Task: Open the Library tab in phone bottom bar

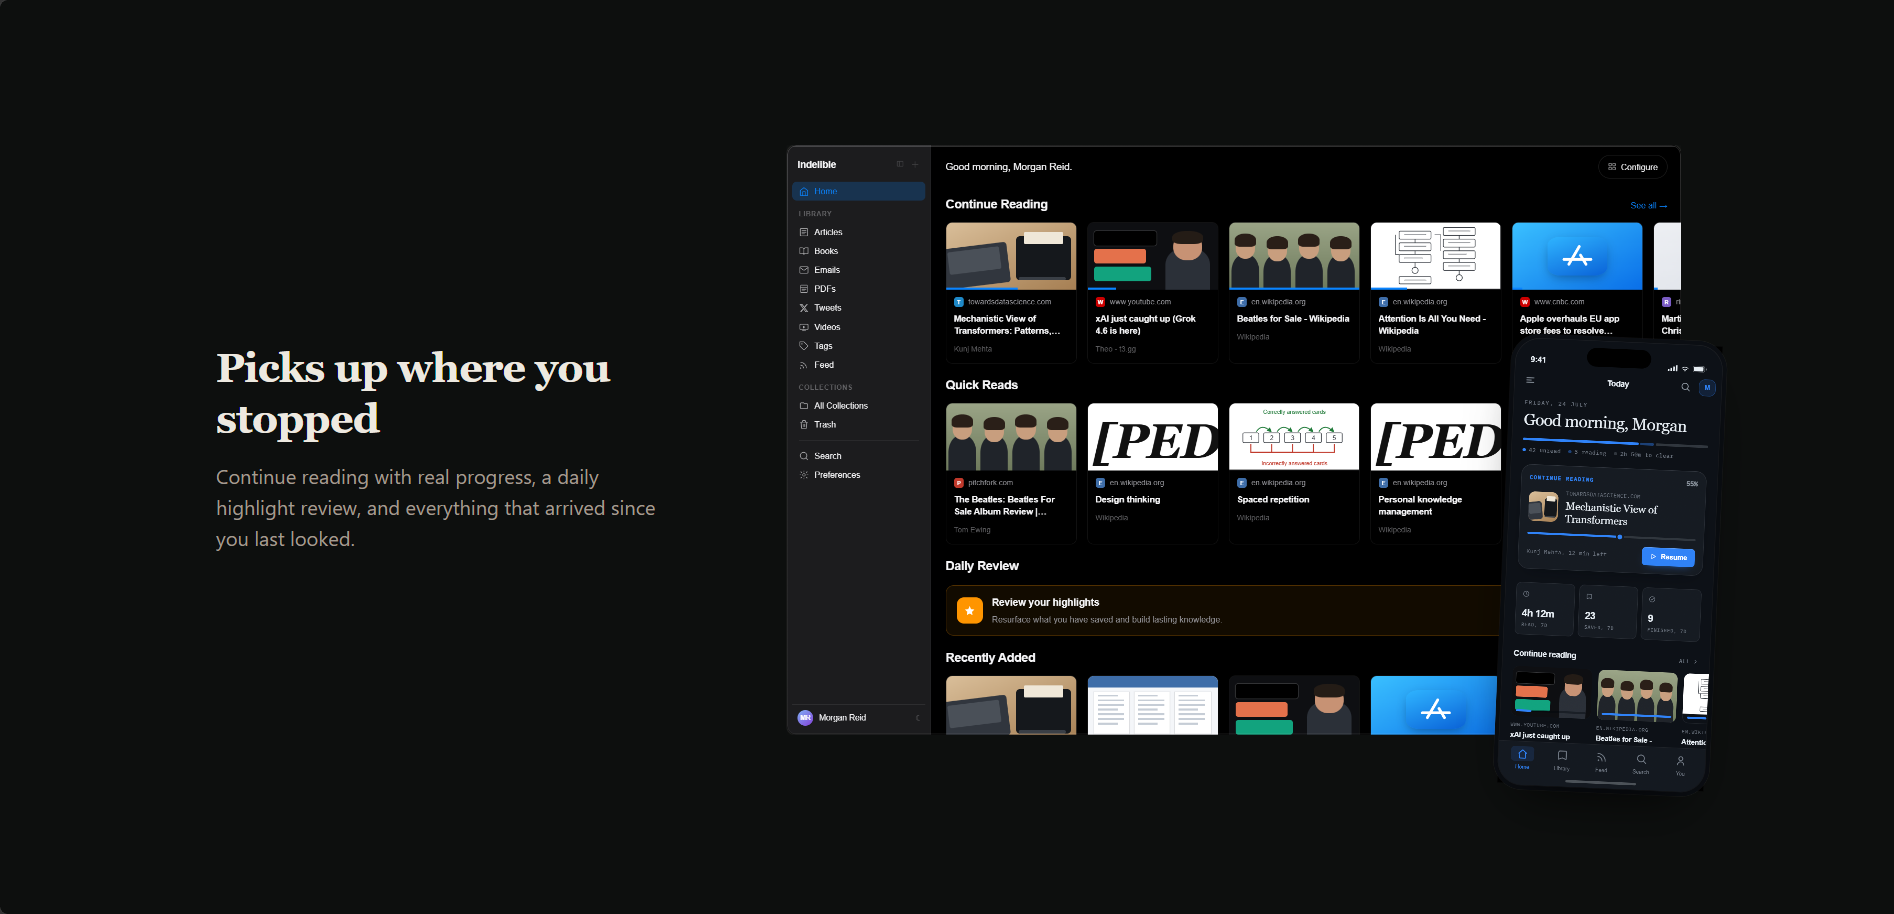Action: point(1561,761)
